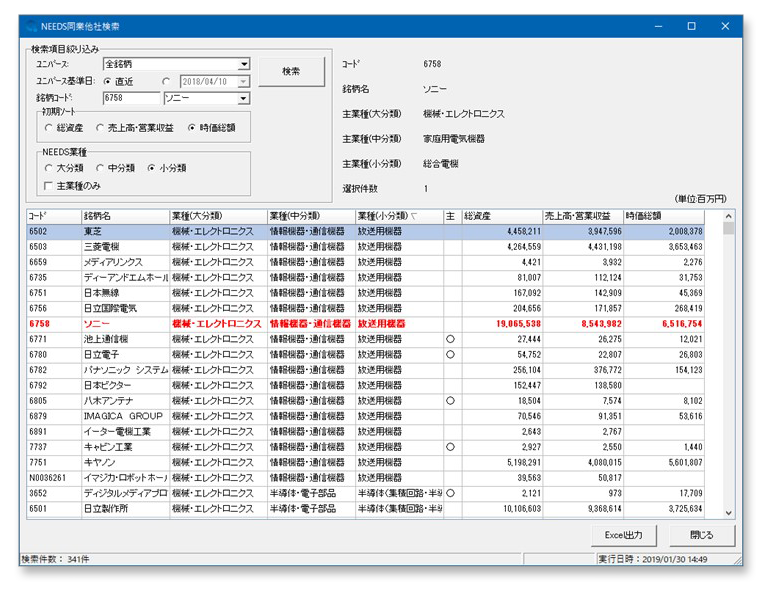Screen dimensions: 762x592
Task: Click the 銘柄コード input field with 6758
Action: [131, 98]
